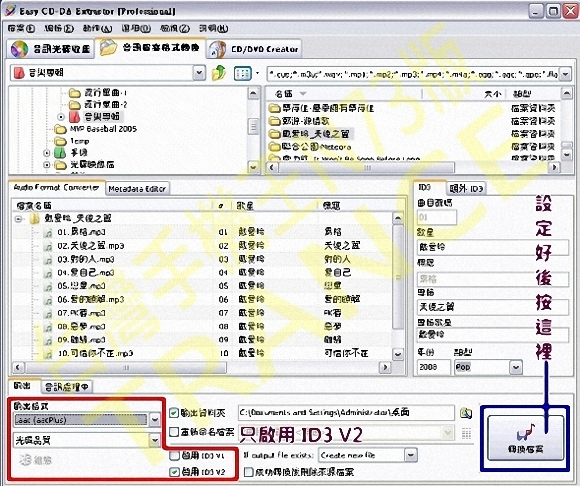Click the audio CD disc tab icon

(20, 49)
